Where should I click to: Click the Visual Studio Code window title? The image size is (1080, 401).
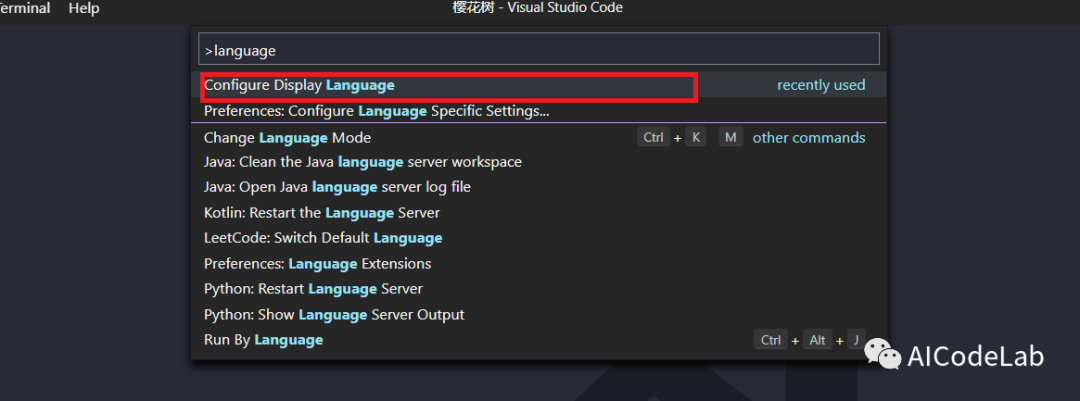[537, 8]
